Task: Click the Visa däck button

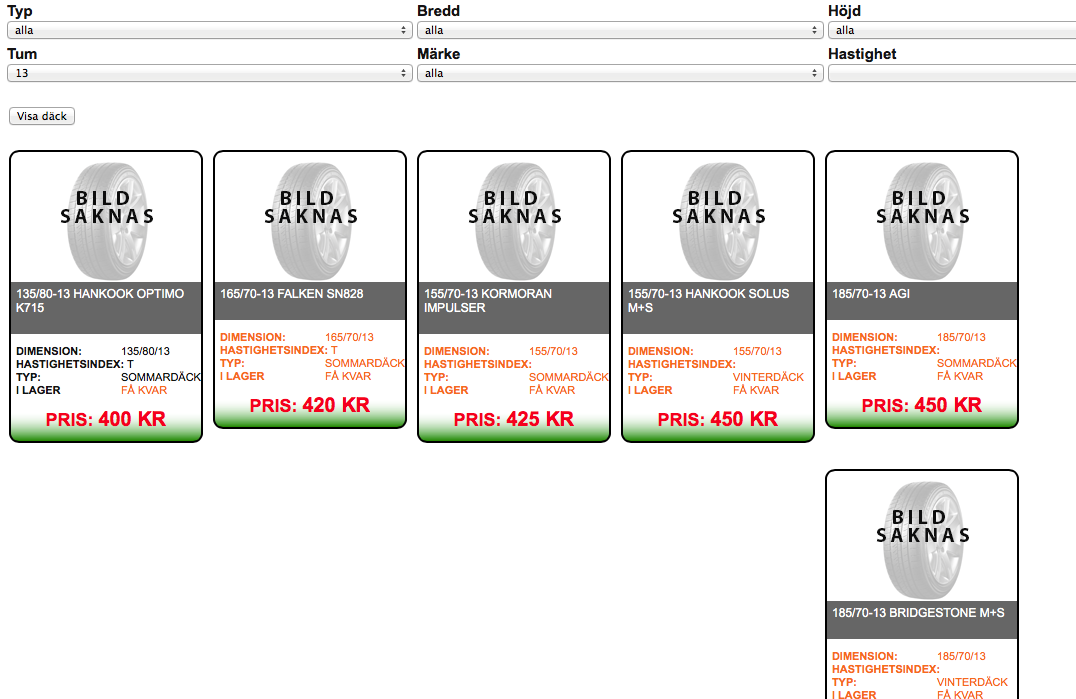Action: click(42, 116)
